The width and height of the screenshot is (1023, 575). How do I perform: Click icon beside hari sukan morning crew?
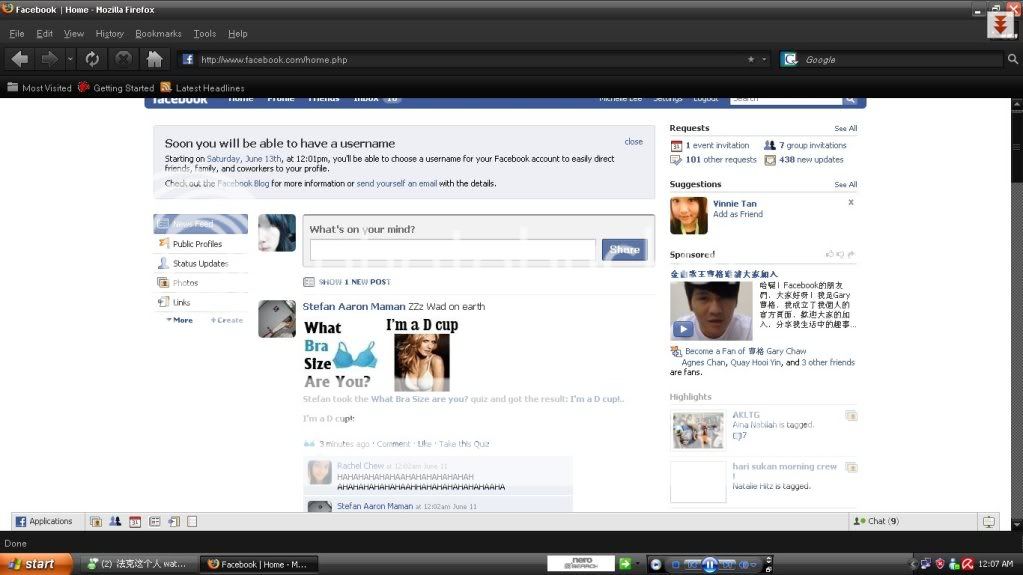coord(851,467)
